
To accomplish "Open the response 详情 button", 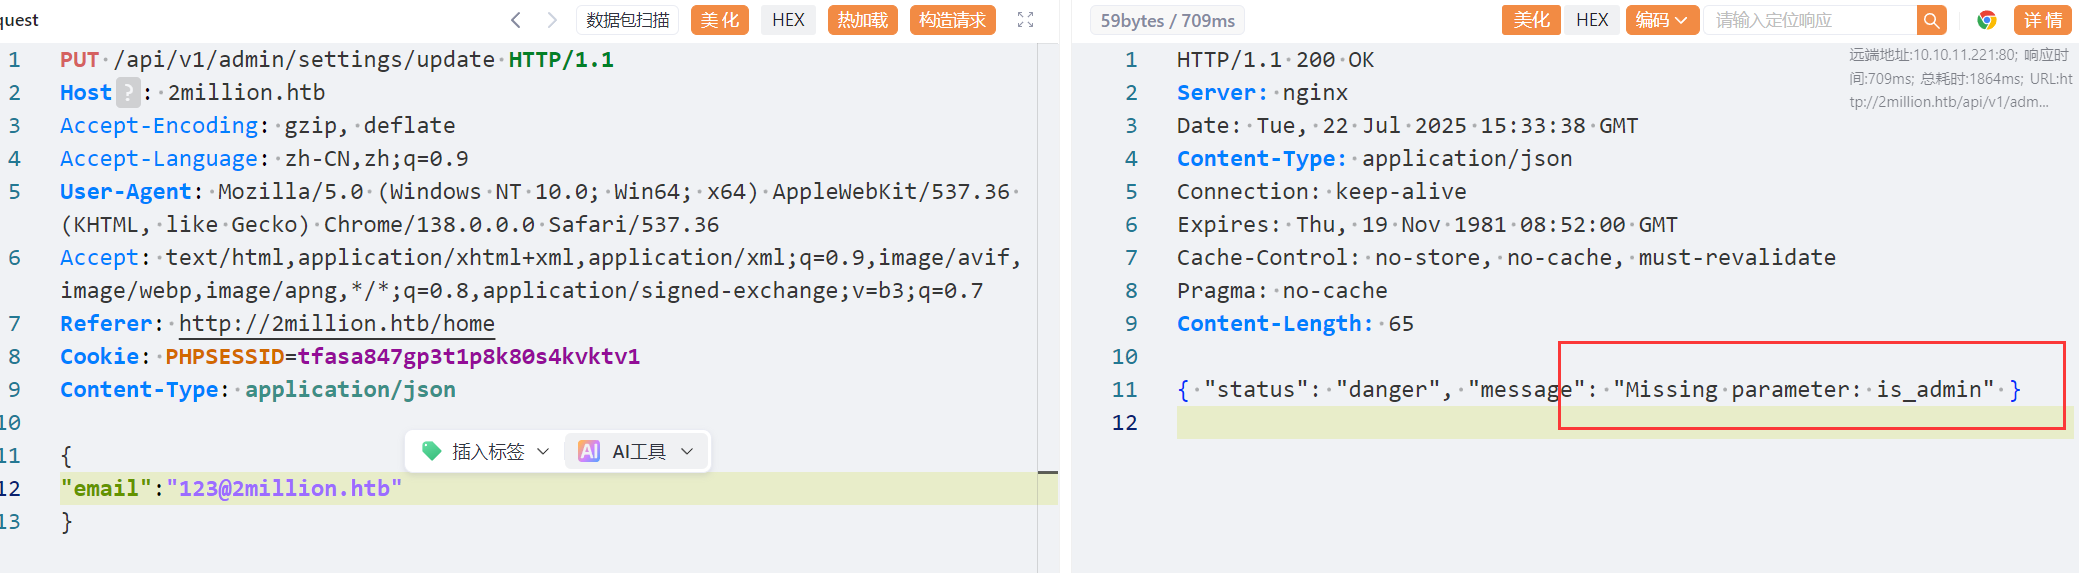I will [2042, 20].
